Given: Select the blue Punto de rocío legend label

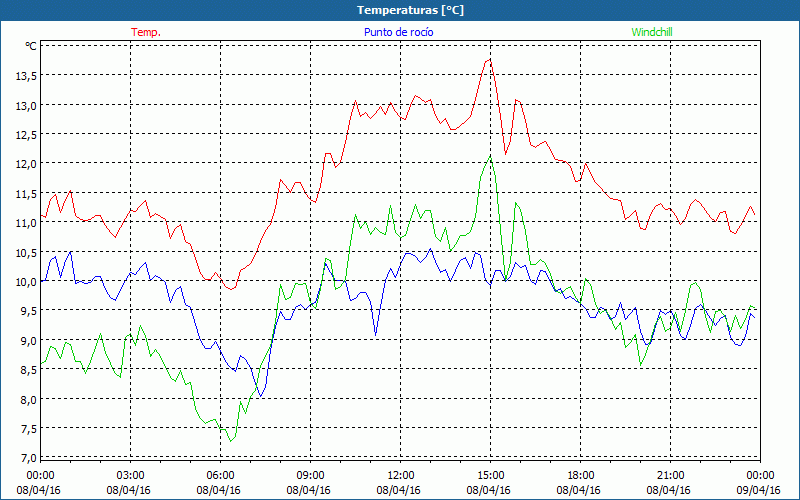Looking at the screenshot, I should pyautogui.click(x=398, y=32).
